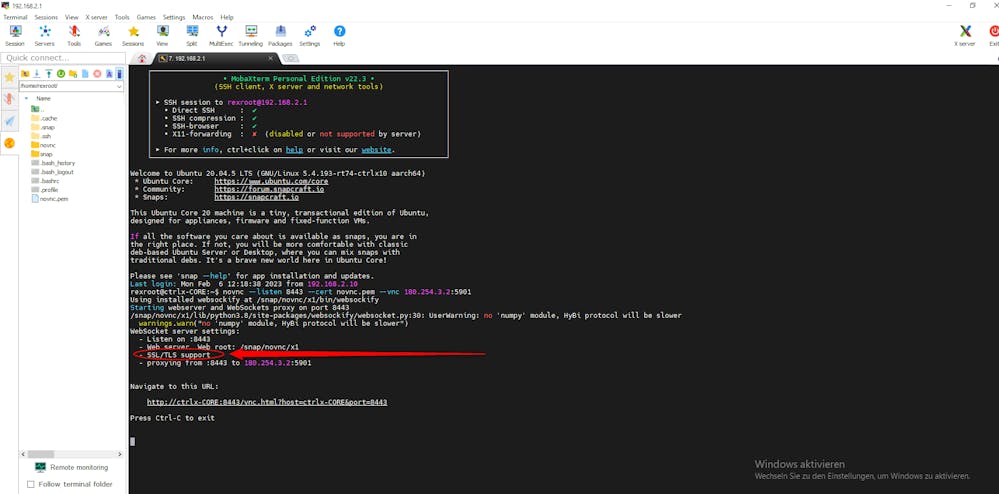The image size is (999, 494).
Task: Open the Tools menu in the menu bar
Action: 122,17
